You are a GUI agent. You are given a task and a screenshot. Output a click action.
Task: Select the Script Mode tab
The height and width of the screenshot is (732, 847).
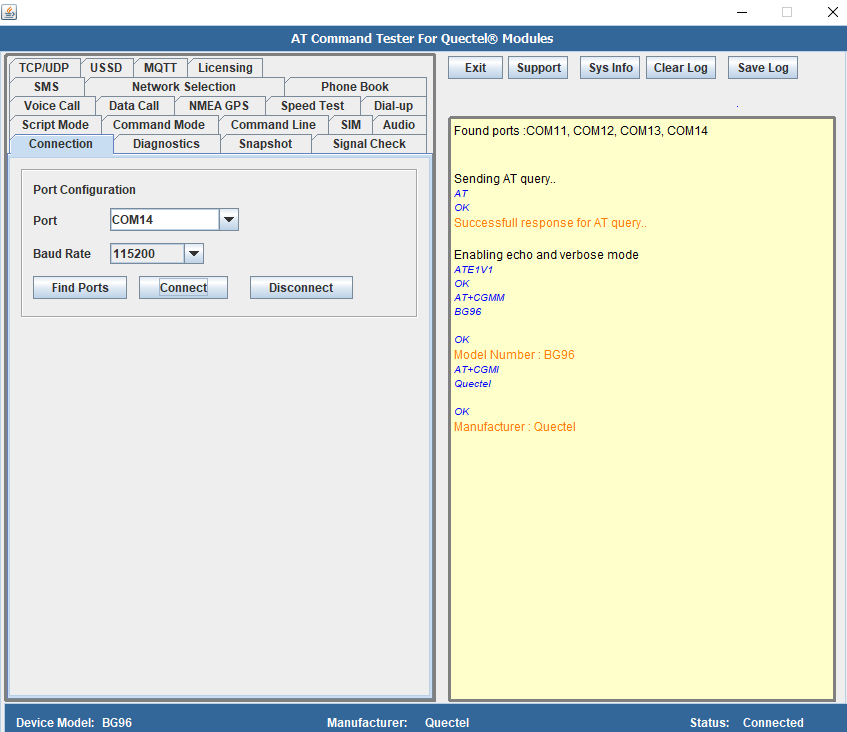(55, 124)
